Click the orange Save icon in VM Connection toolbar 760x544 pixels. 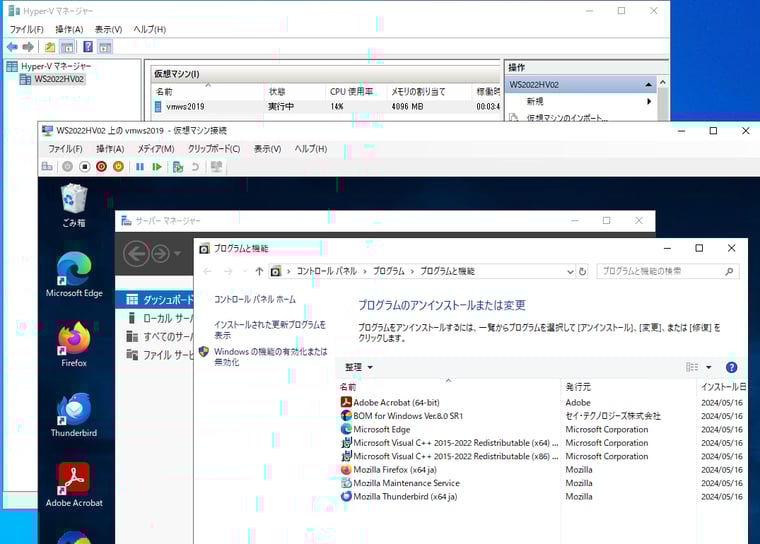pos(118,167)
